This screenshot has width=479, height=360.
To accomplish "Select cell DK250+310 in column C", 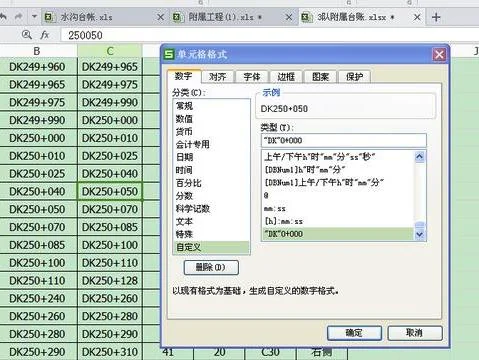I will tap(110, 352).
